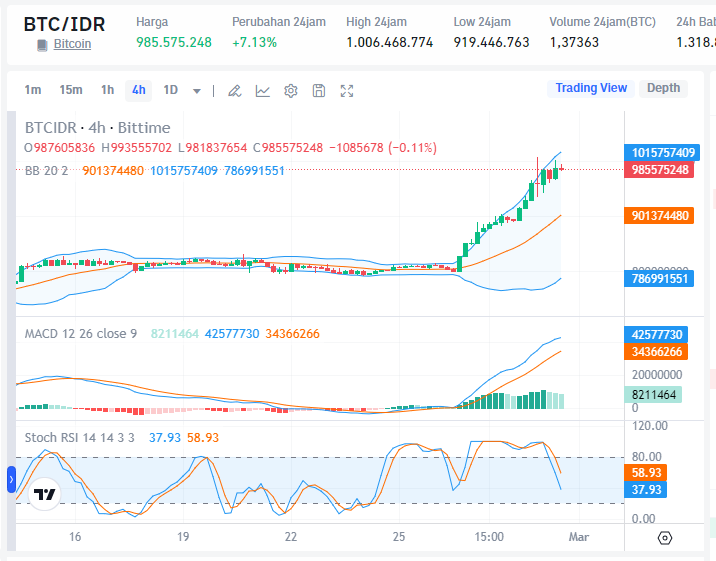The image size is (716, 561).
Task: Click the volume value 1,37363
Action: pyautogui.click(x=574, y=42)
